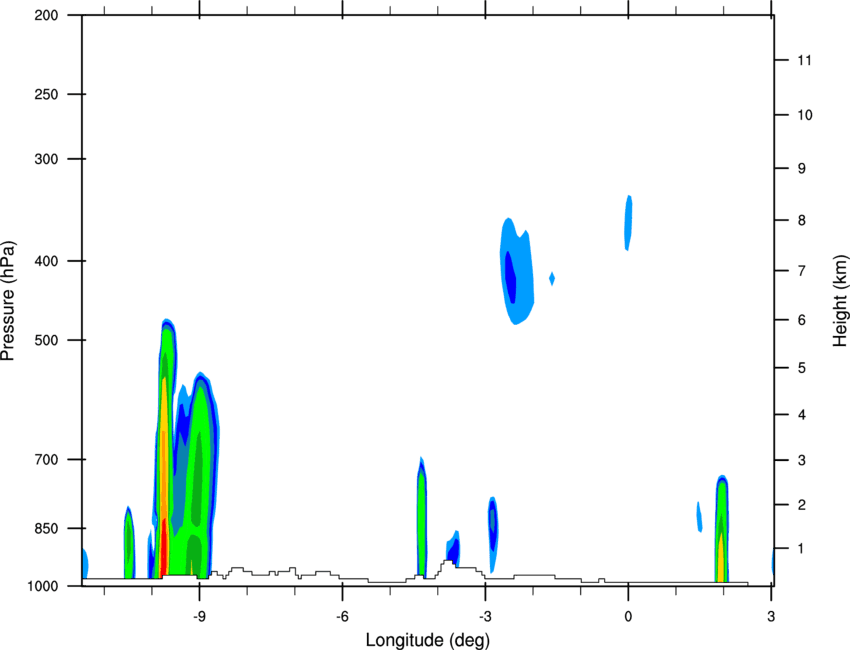
Task: Select the 250 pressure tick label
Action: (x=46, y=94)
